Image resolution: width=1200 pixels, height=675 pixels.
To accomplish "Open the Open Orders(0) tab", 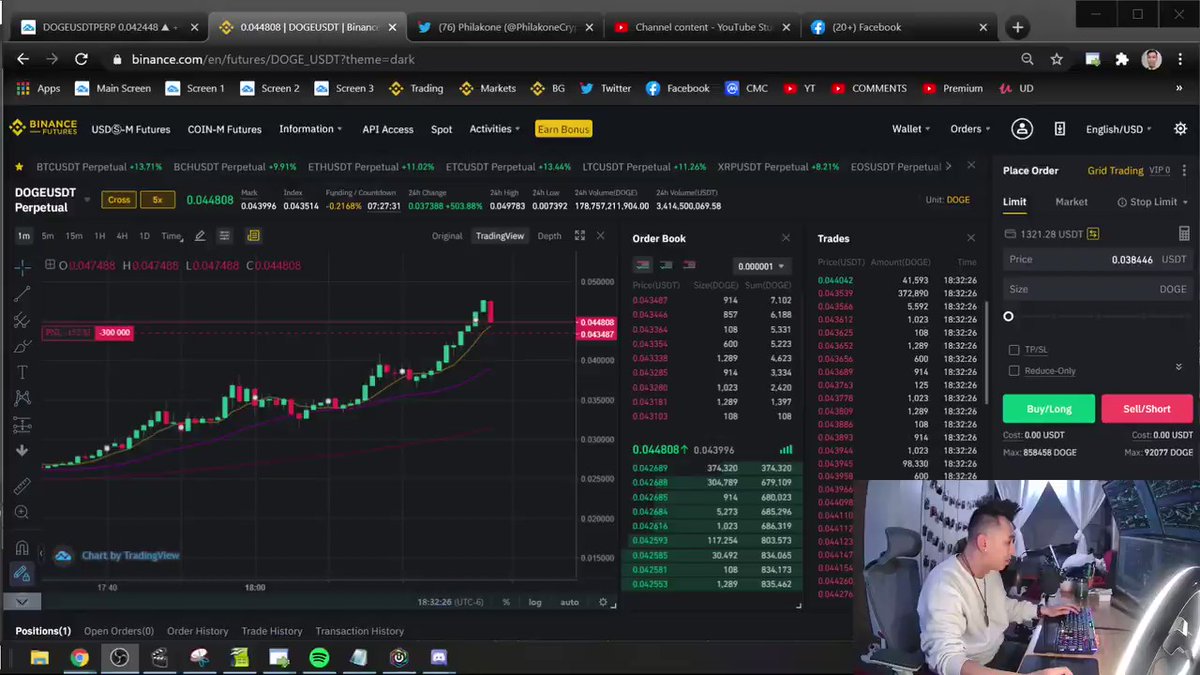I will [x=119, y=631].
